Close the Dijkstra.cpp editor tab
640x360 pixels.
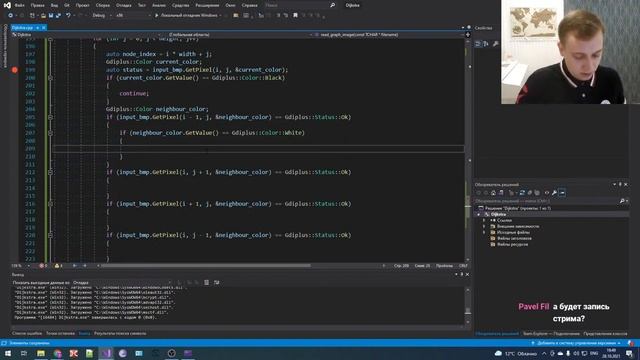(x=44, y=28)
